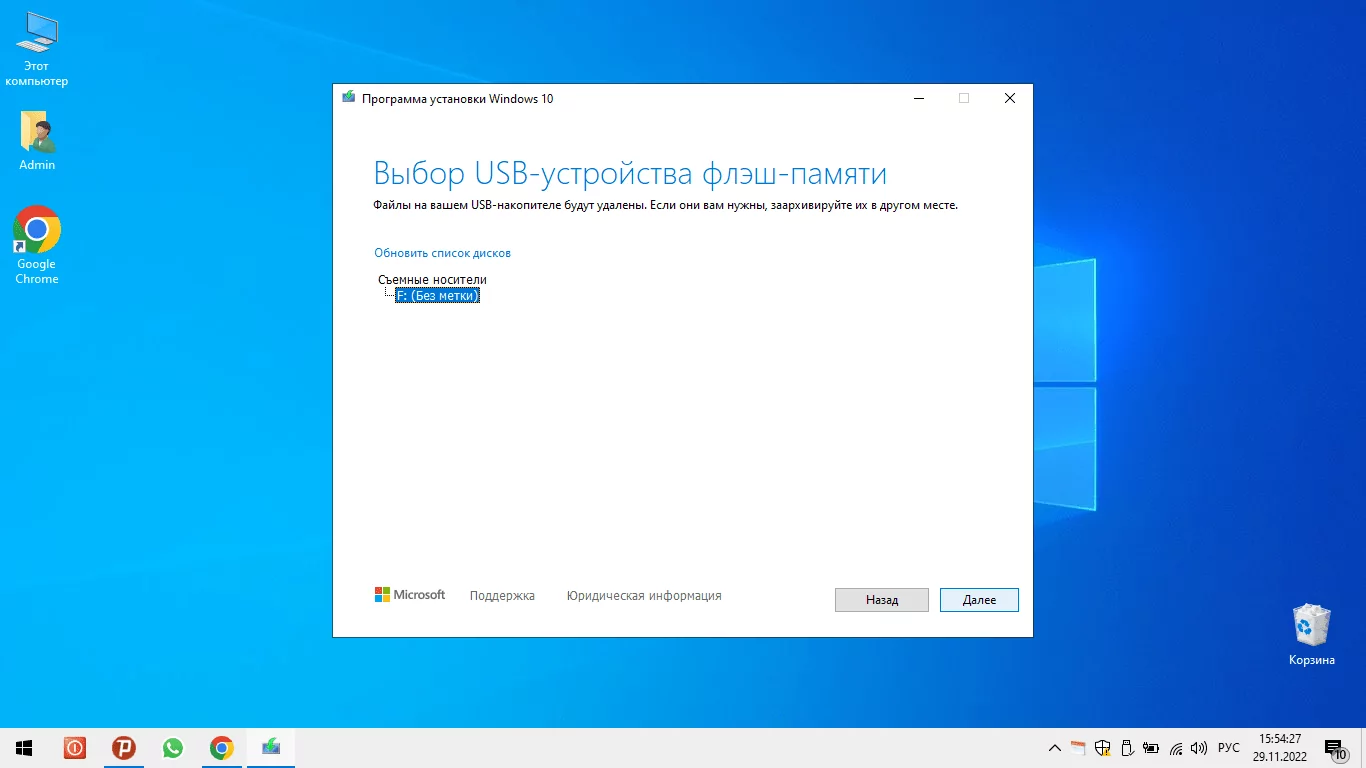Screen dimensions: 1366x768
Task: Switch to Psiphon in the taskbar
Action: pyautogui.click(x=124, y=748)
